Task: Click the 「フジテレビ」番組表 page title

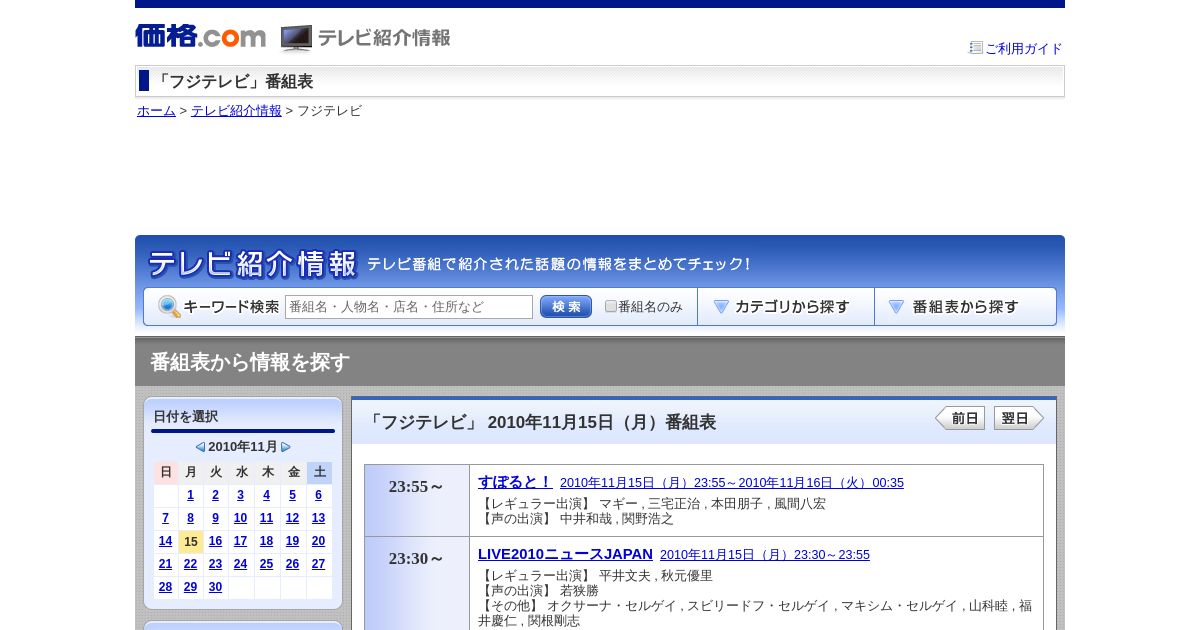Action: [x=233, y=82]
